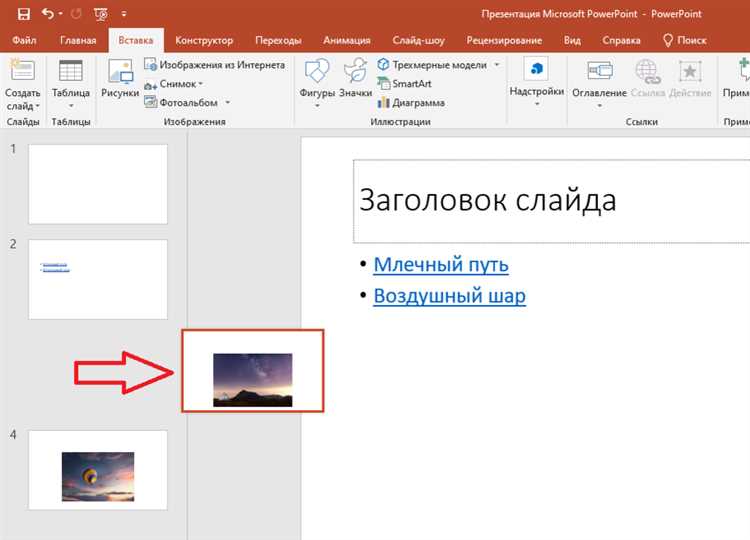Click the Снимок camera icon
Screen dimensions: 750x540
151,85
